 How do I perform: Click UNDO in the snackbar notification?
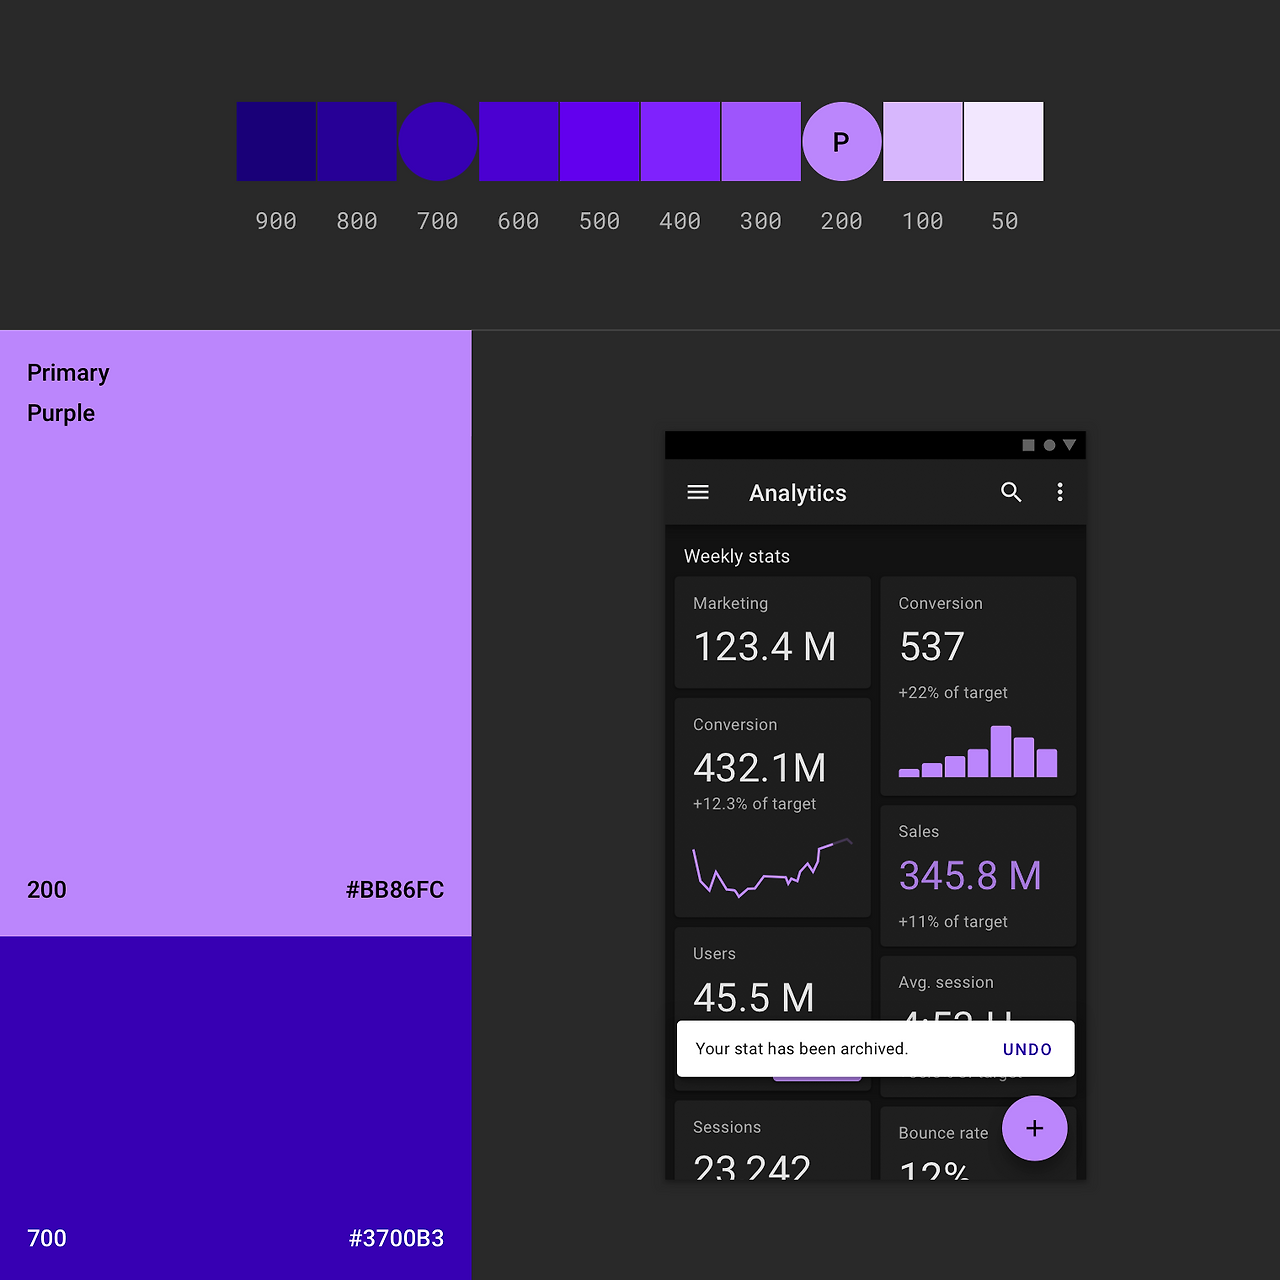click(1027, 1049)
